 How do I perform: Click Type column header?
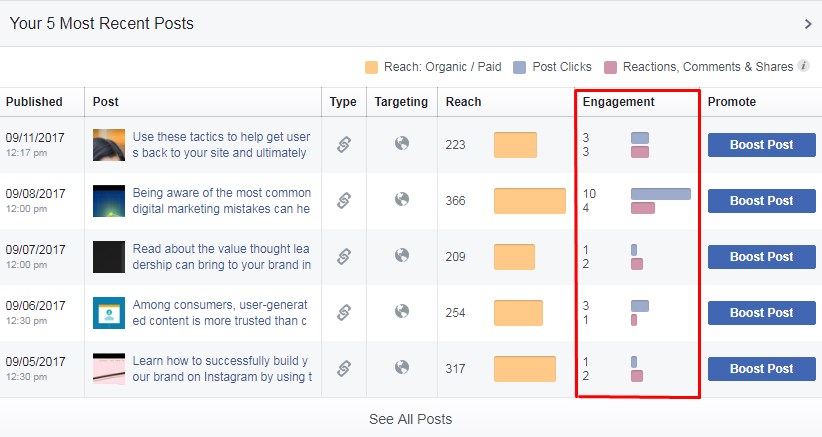pos(343,102)
